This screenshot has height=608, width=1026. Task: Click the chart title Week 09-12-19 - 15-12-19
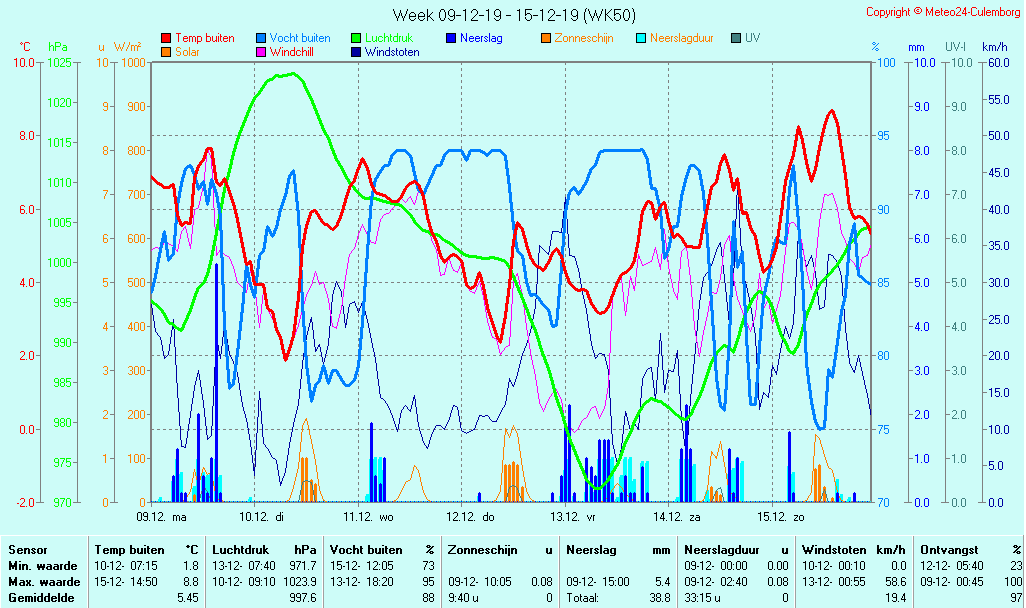click(513, 14)
